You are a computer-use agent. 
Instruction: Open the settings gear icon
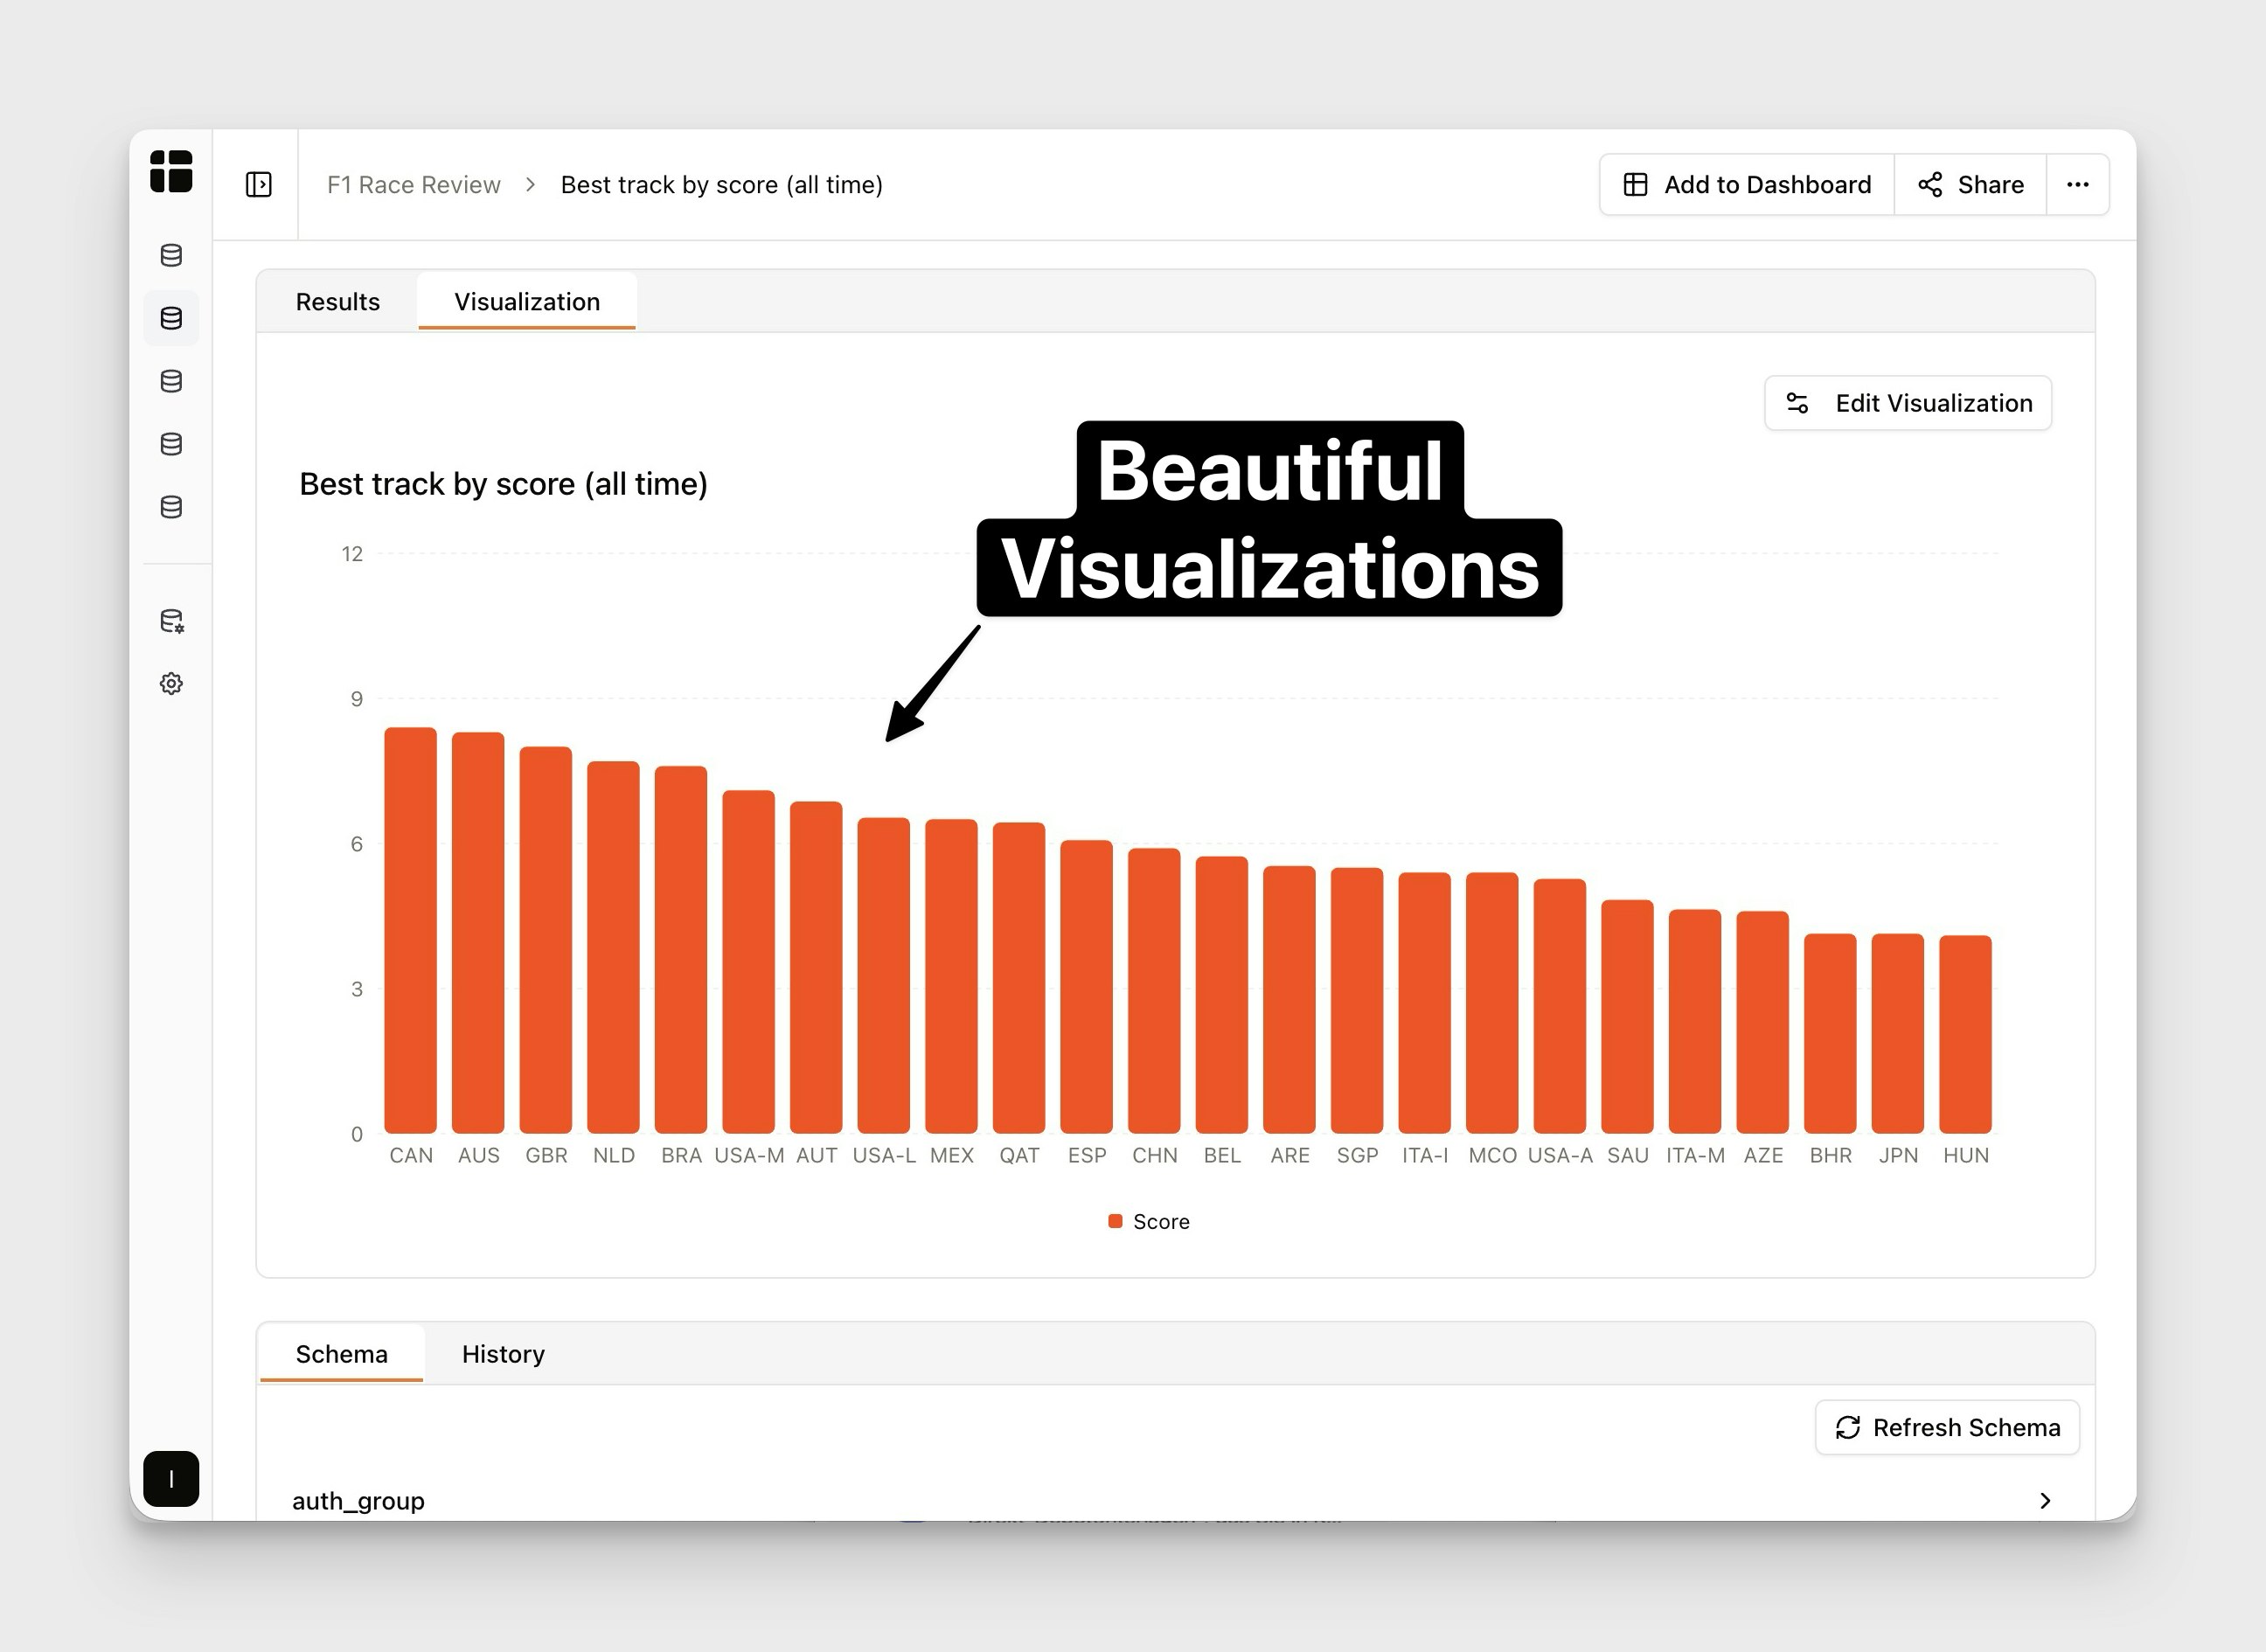[171, 684]
